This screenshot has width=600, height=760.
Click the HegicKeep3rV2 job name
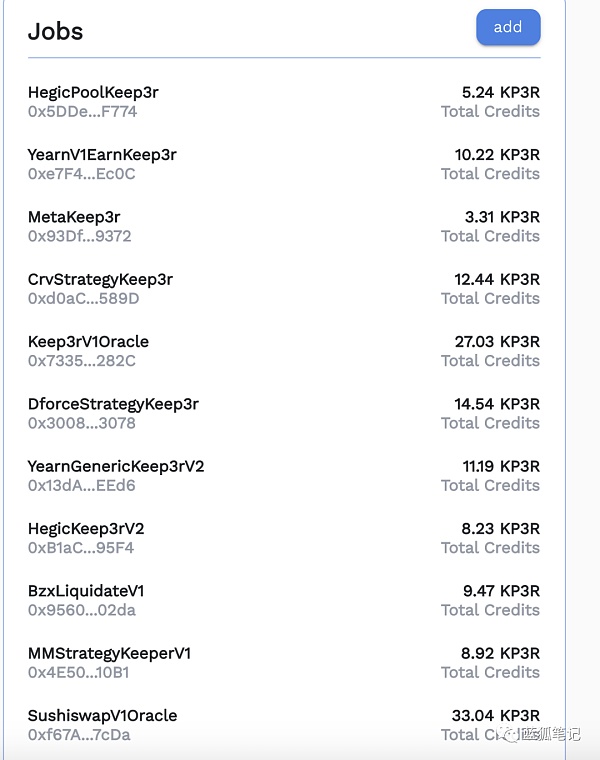pos(86,528)
